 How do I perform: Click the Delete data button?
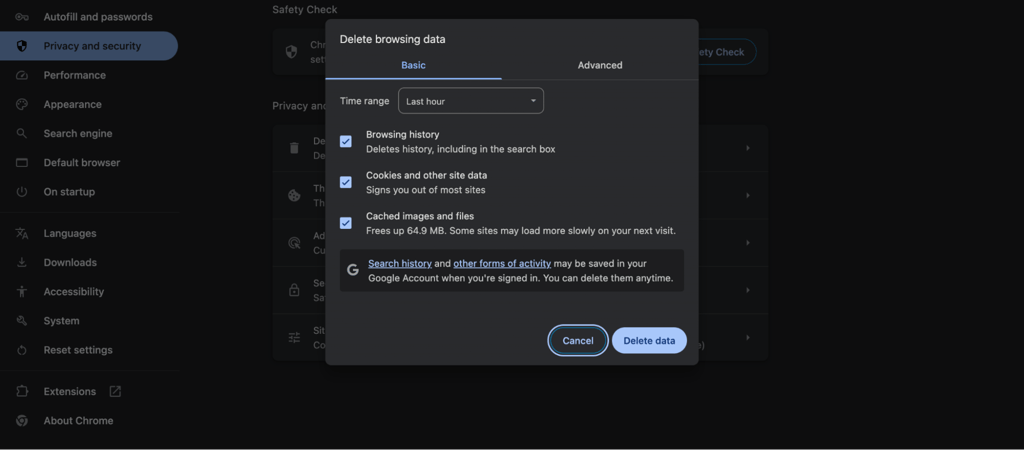pyautogui.click(x=649, y=340)
